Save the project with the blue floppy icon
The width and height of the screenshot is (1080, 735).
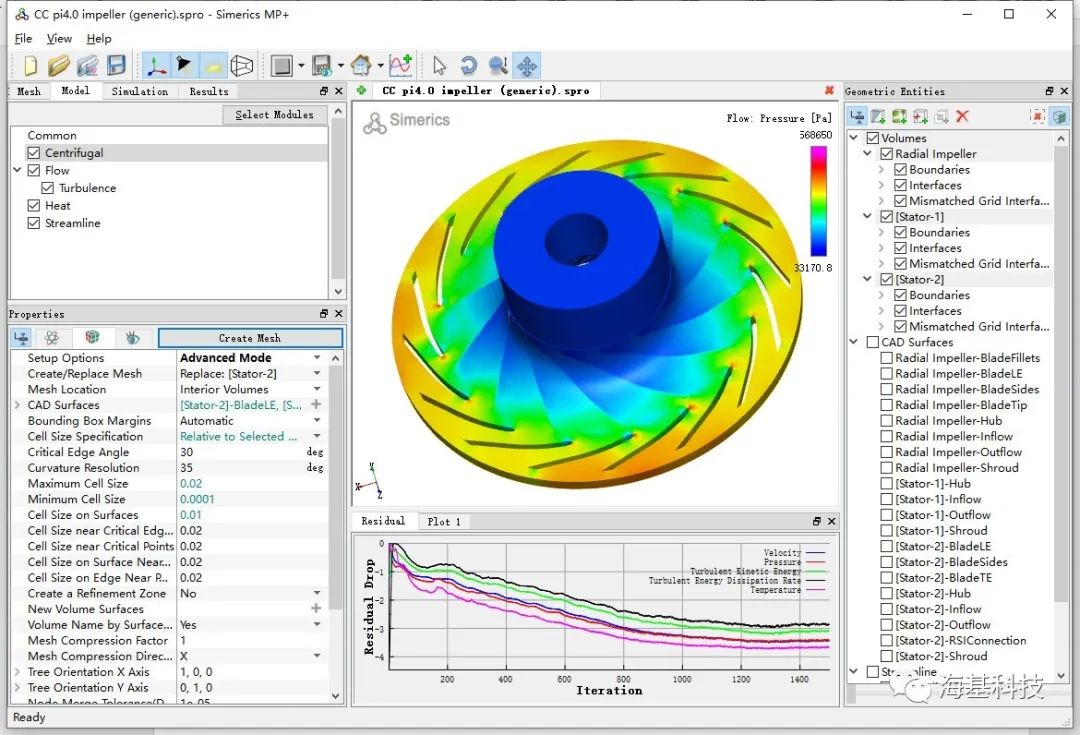click(116, 65)
